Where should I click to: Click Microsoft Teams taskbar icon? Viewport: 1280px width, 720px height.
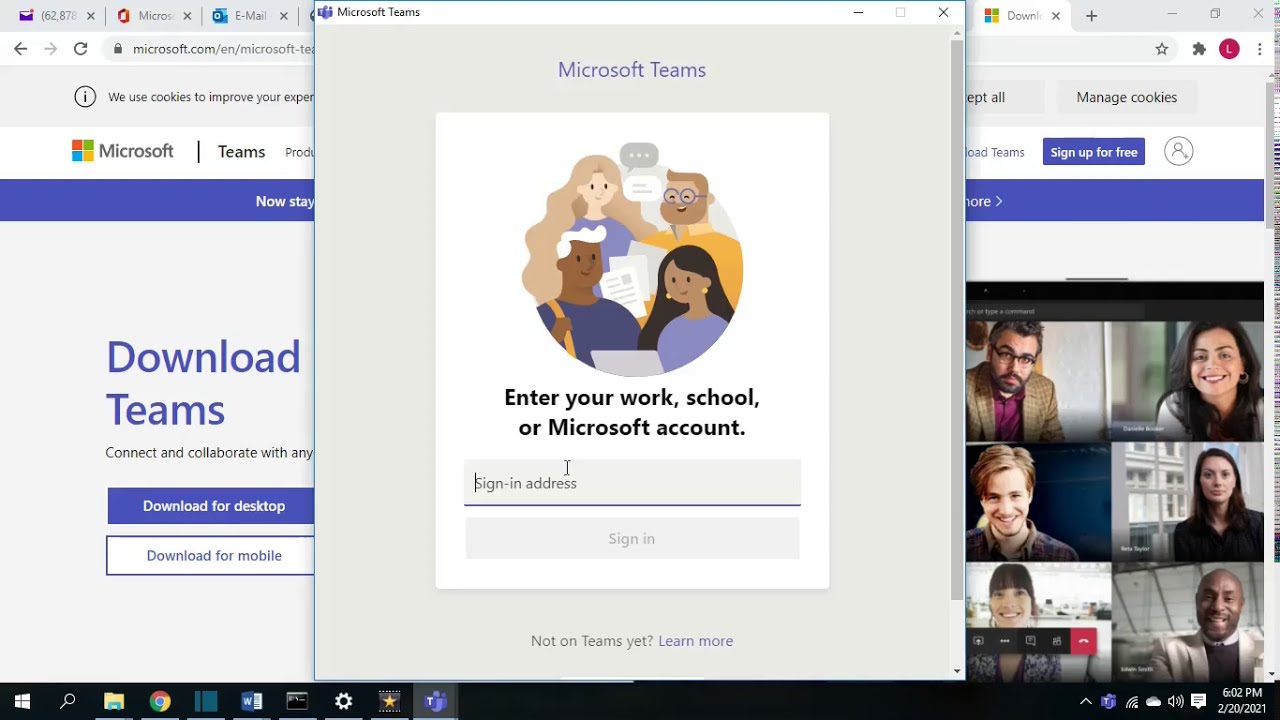435,702
